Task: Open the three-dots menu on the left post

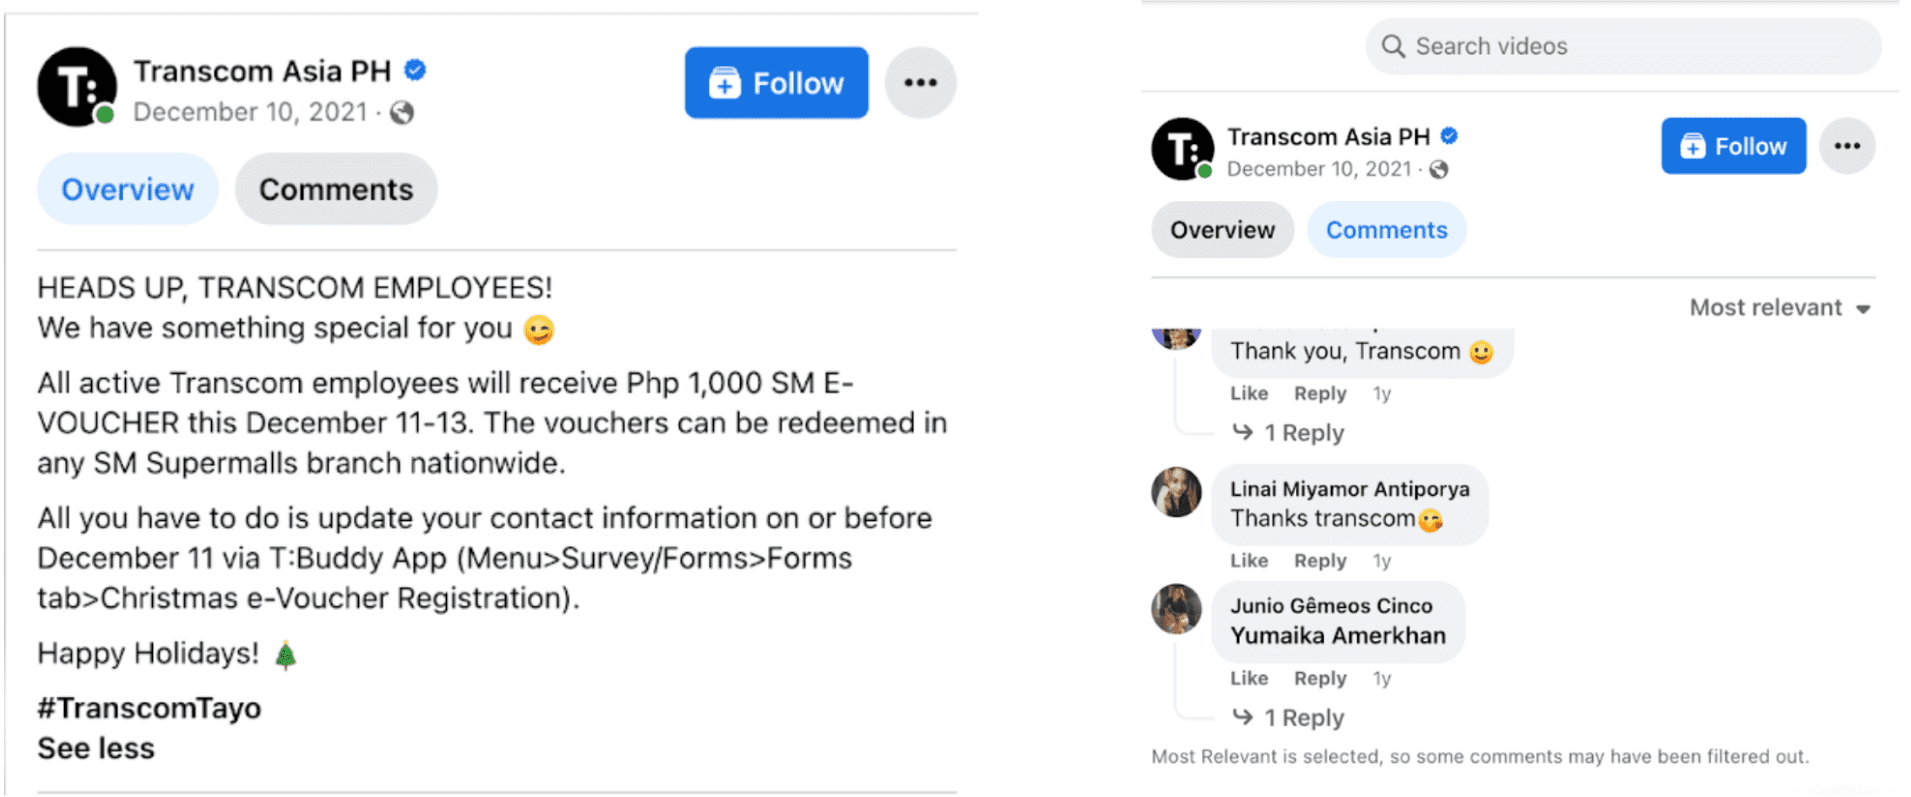Action: click(x=920, y=83)
